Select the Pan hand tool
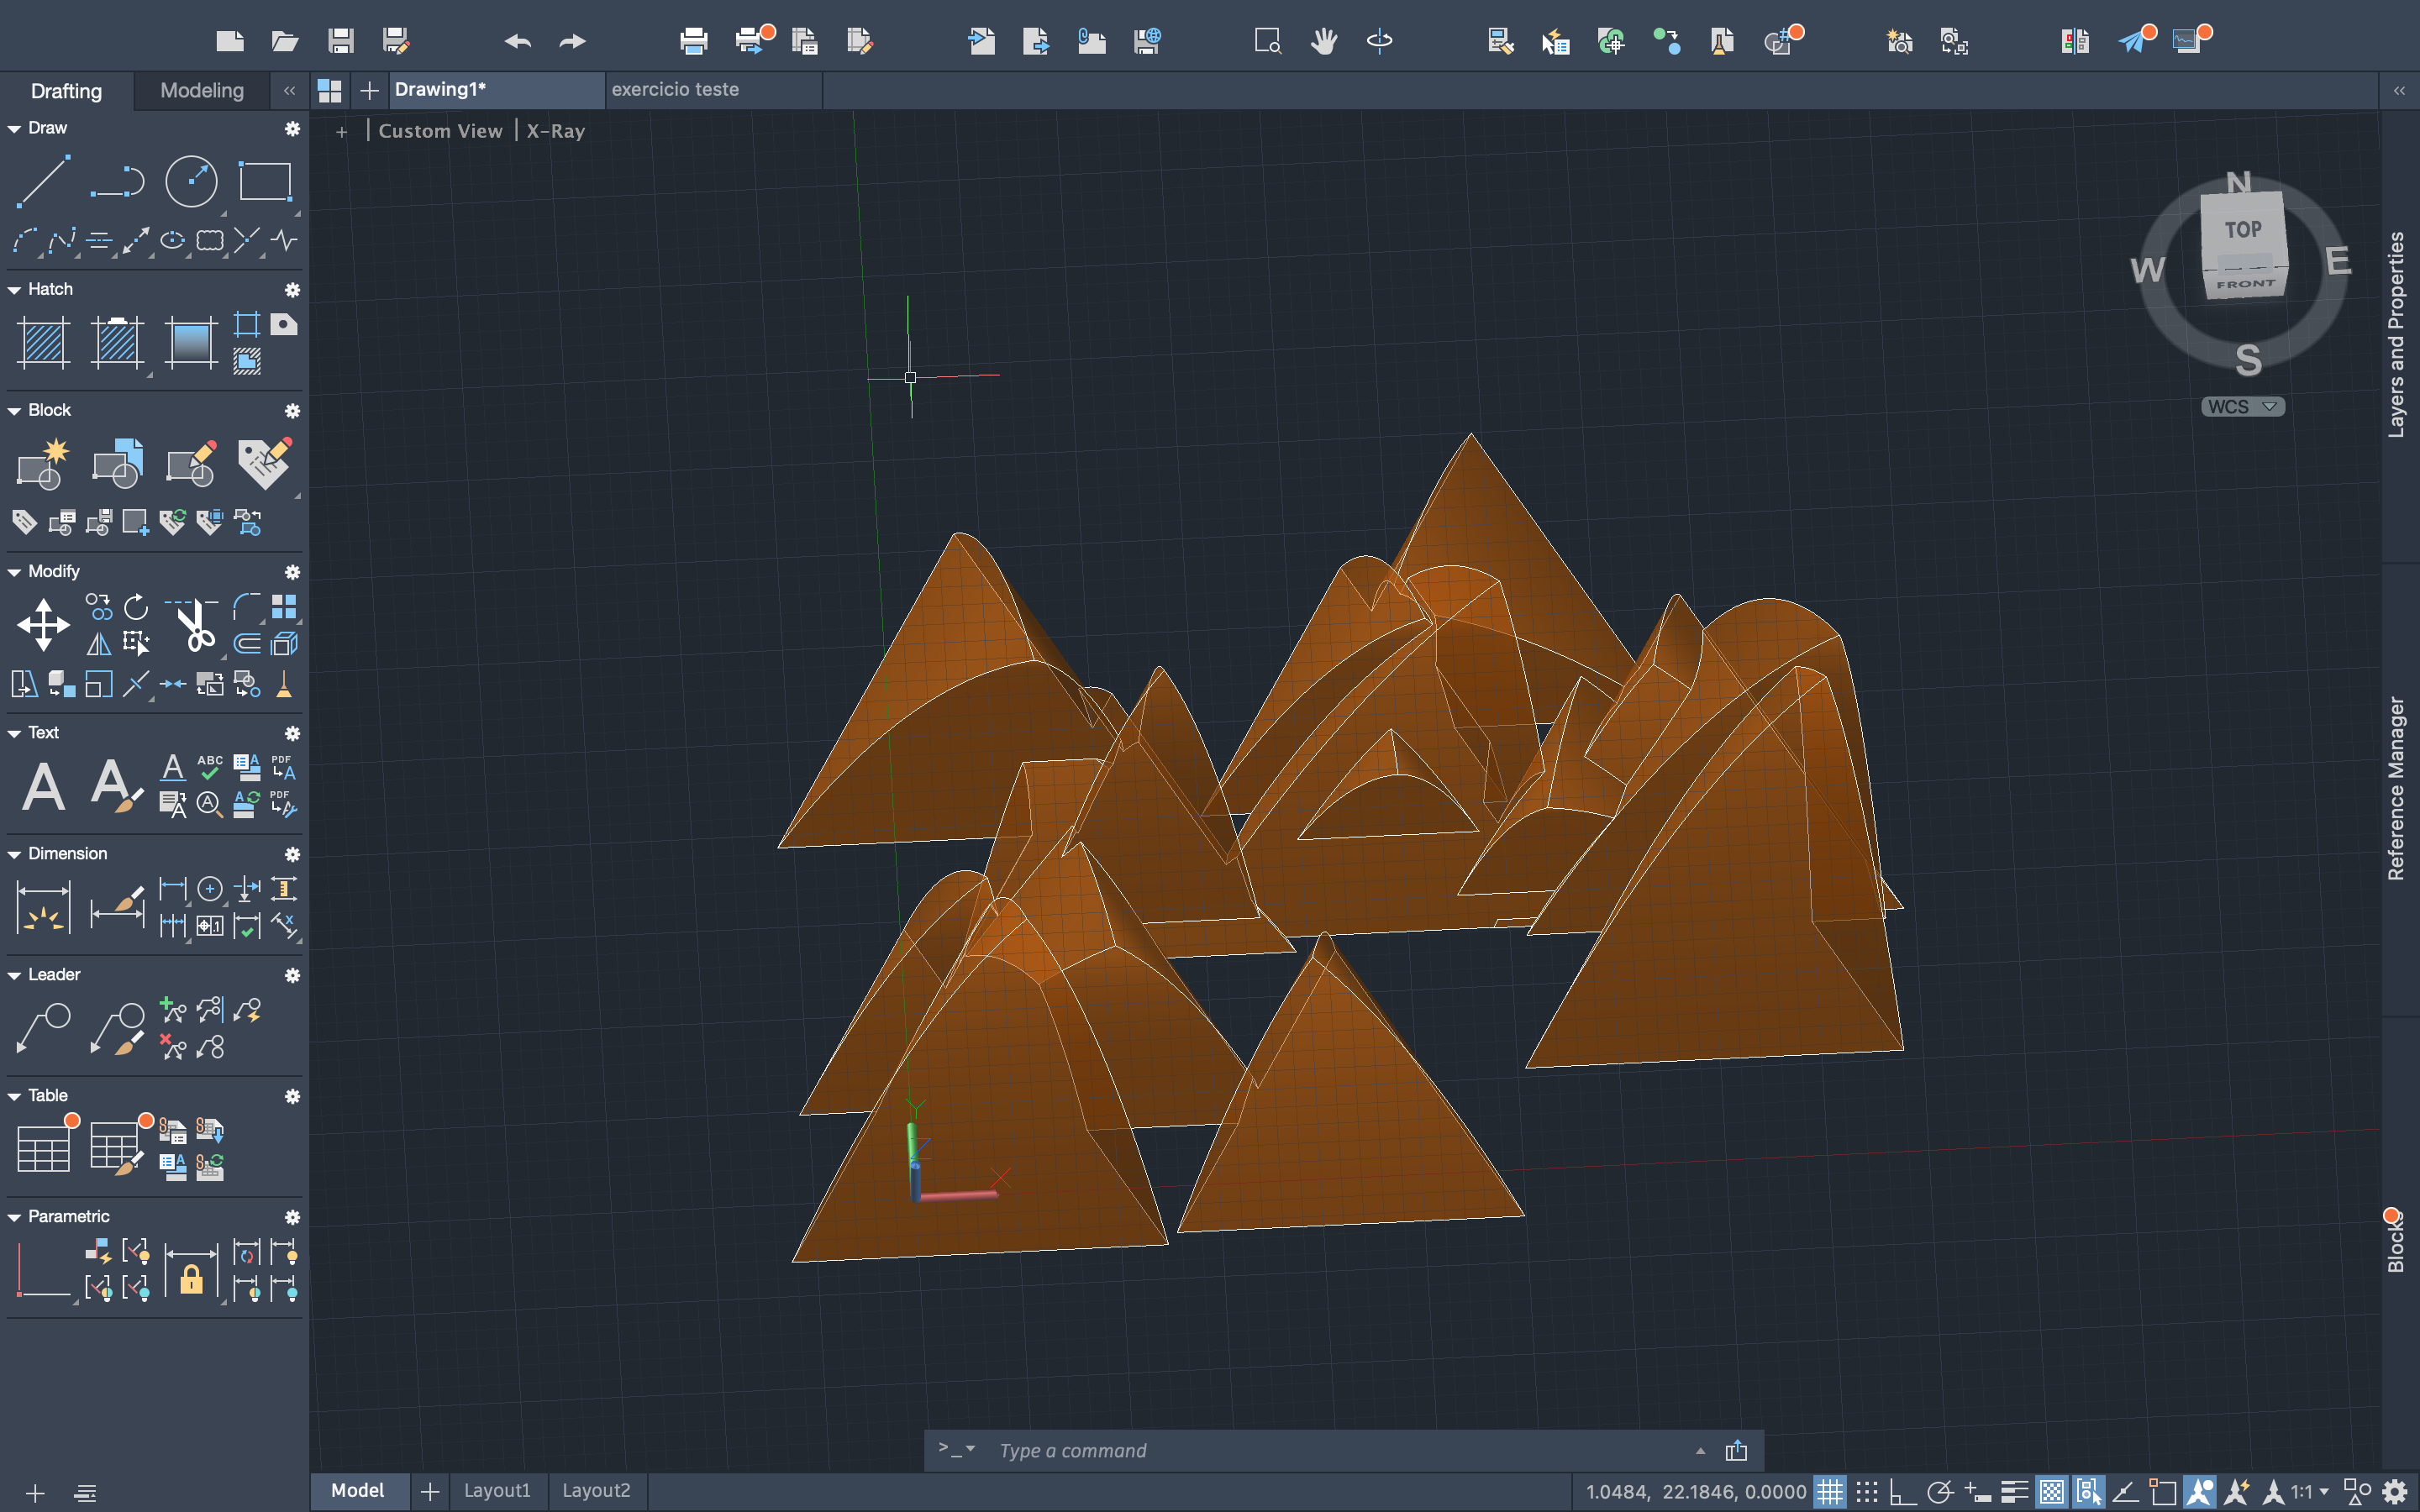2420x1512 pixels. click(1324, 41)
